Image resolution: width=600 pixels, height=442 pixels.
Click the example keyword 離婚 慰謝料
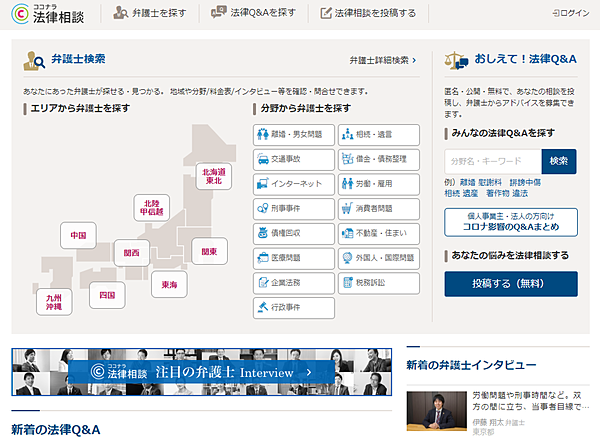[481, 183]
